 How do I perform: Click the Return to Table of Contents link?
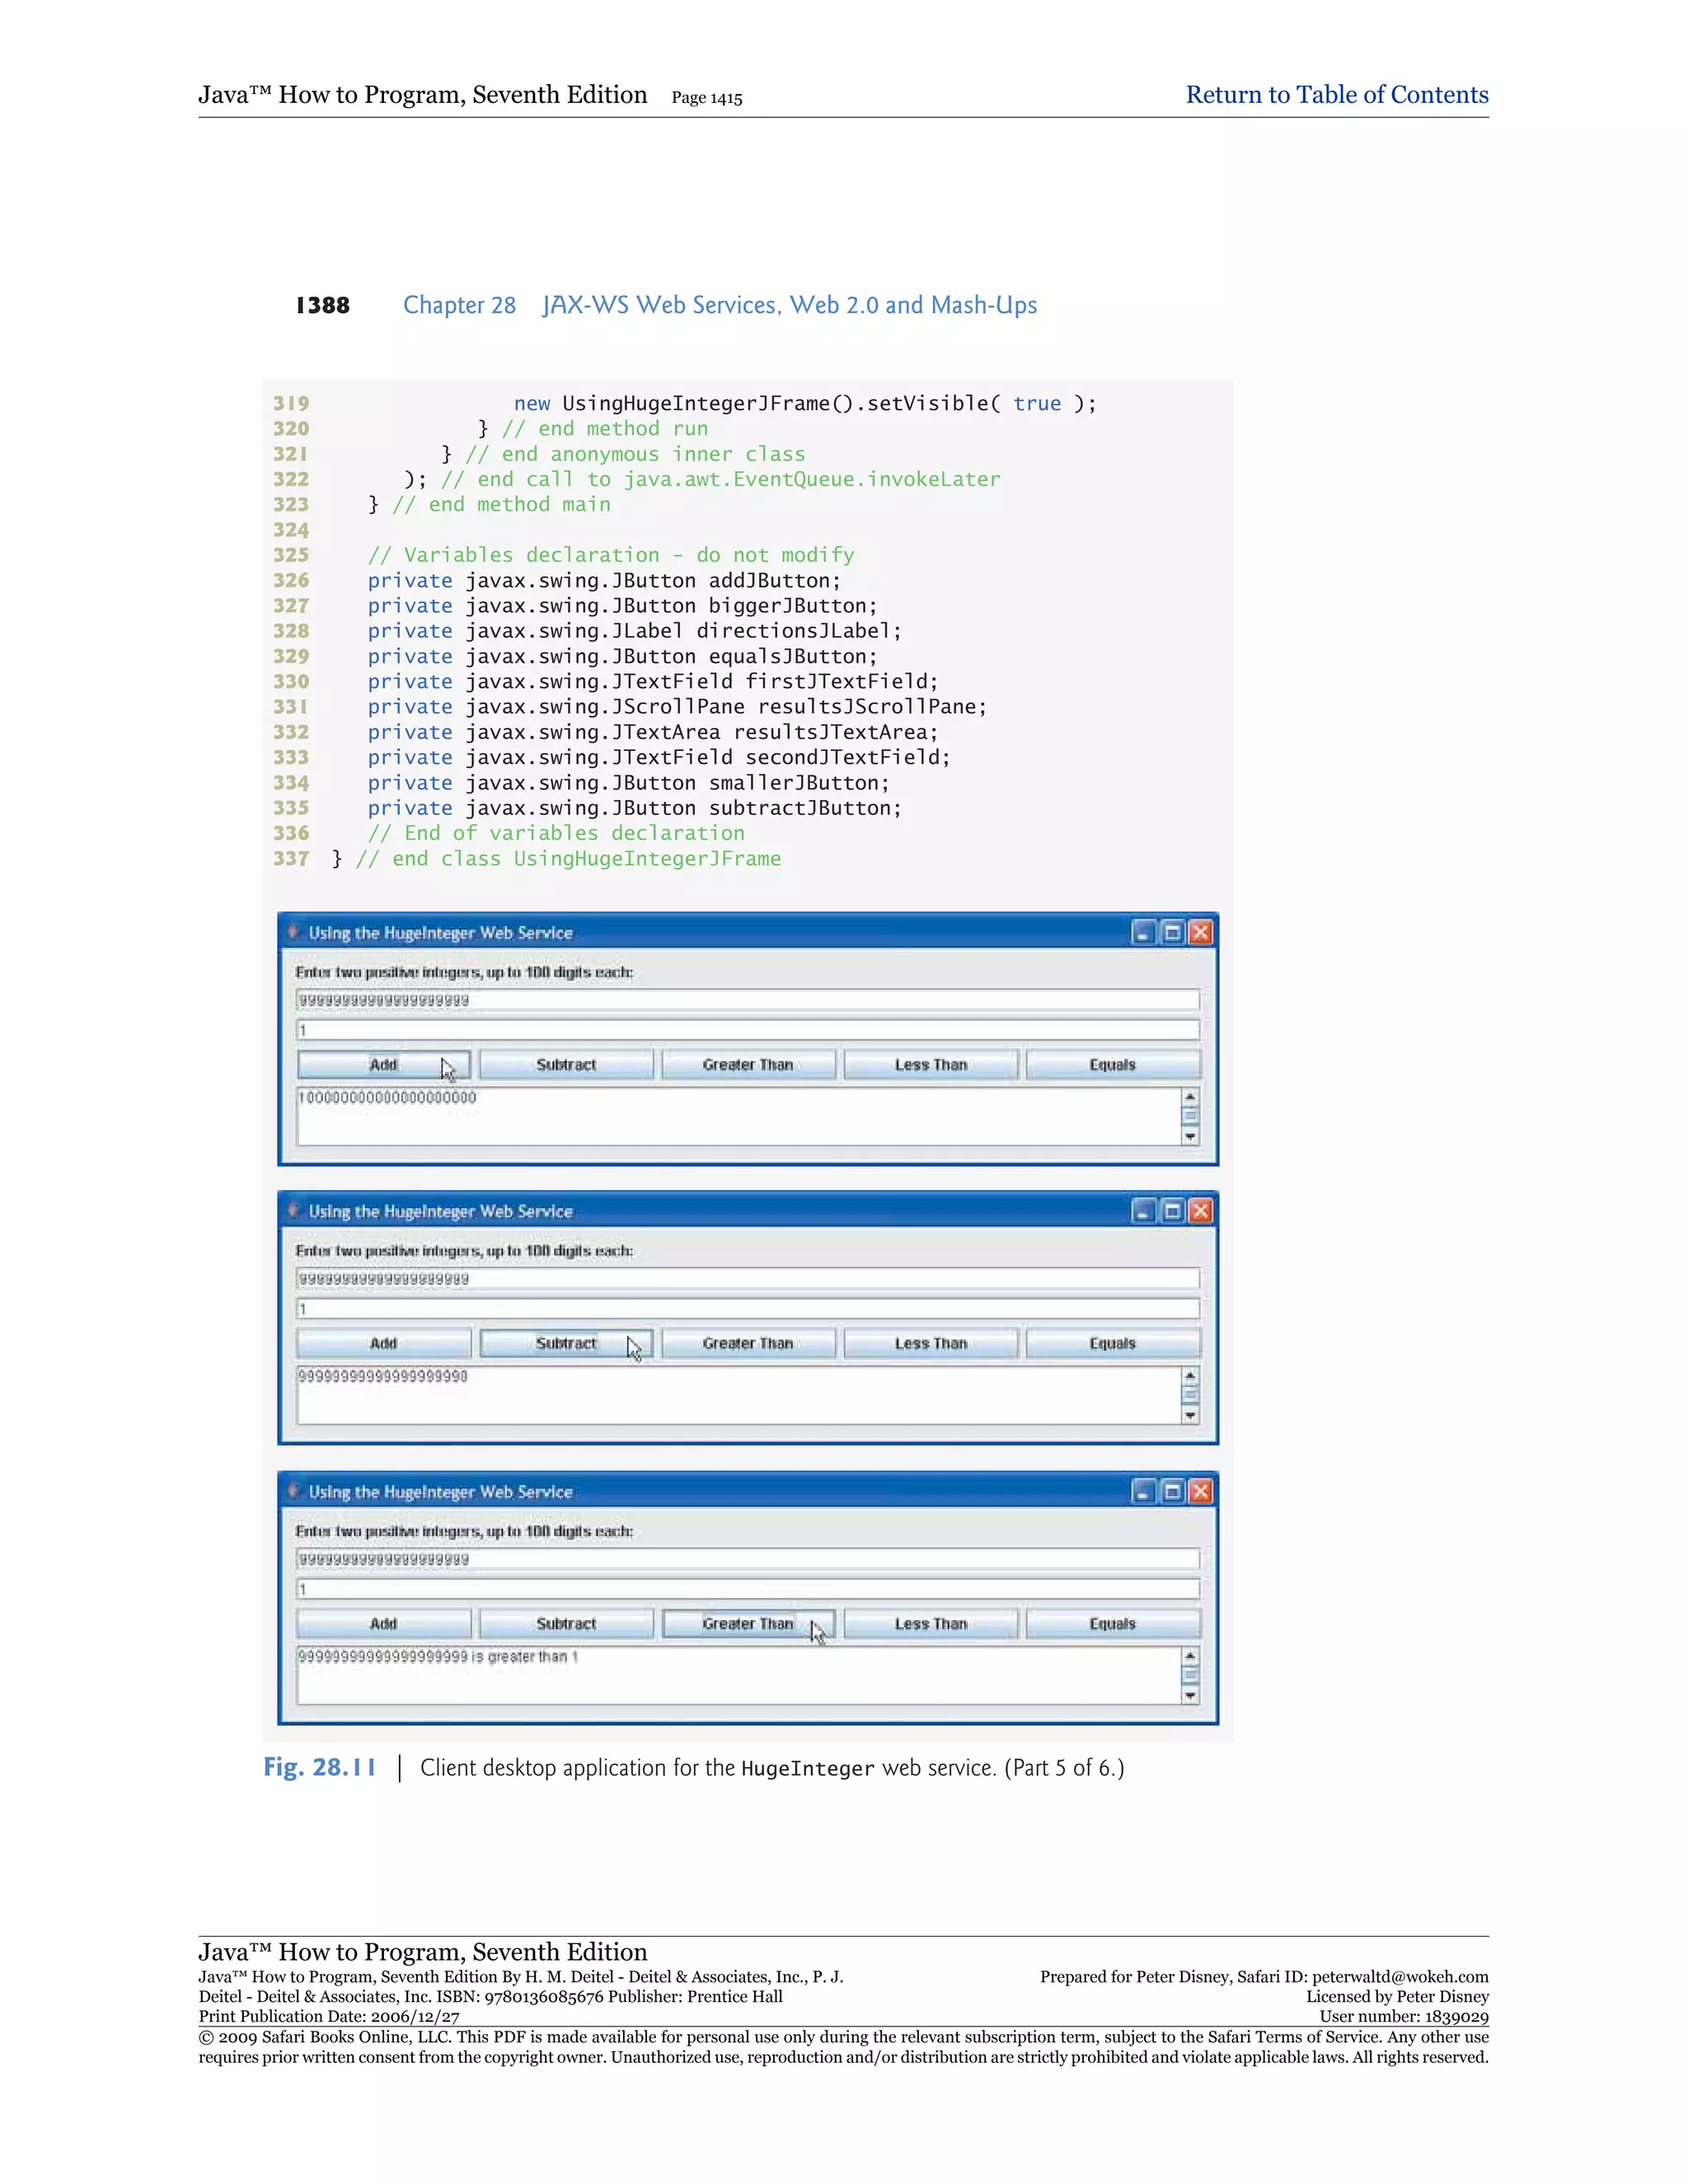(1336, 95)
